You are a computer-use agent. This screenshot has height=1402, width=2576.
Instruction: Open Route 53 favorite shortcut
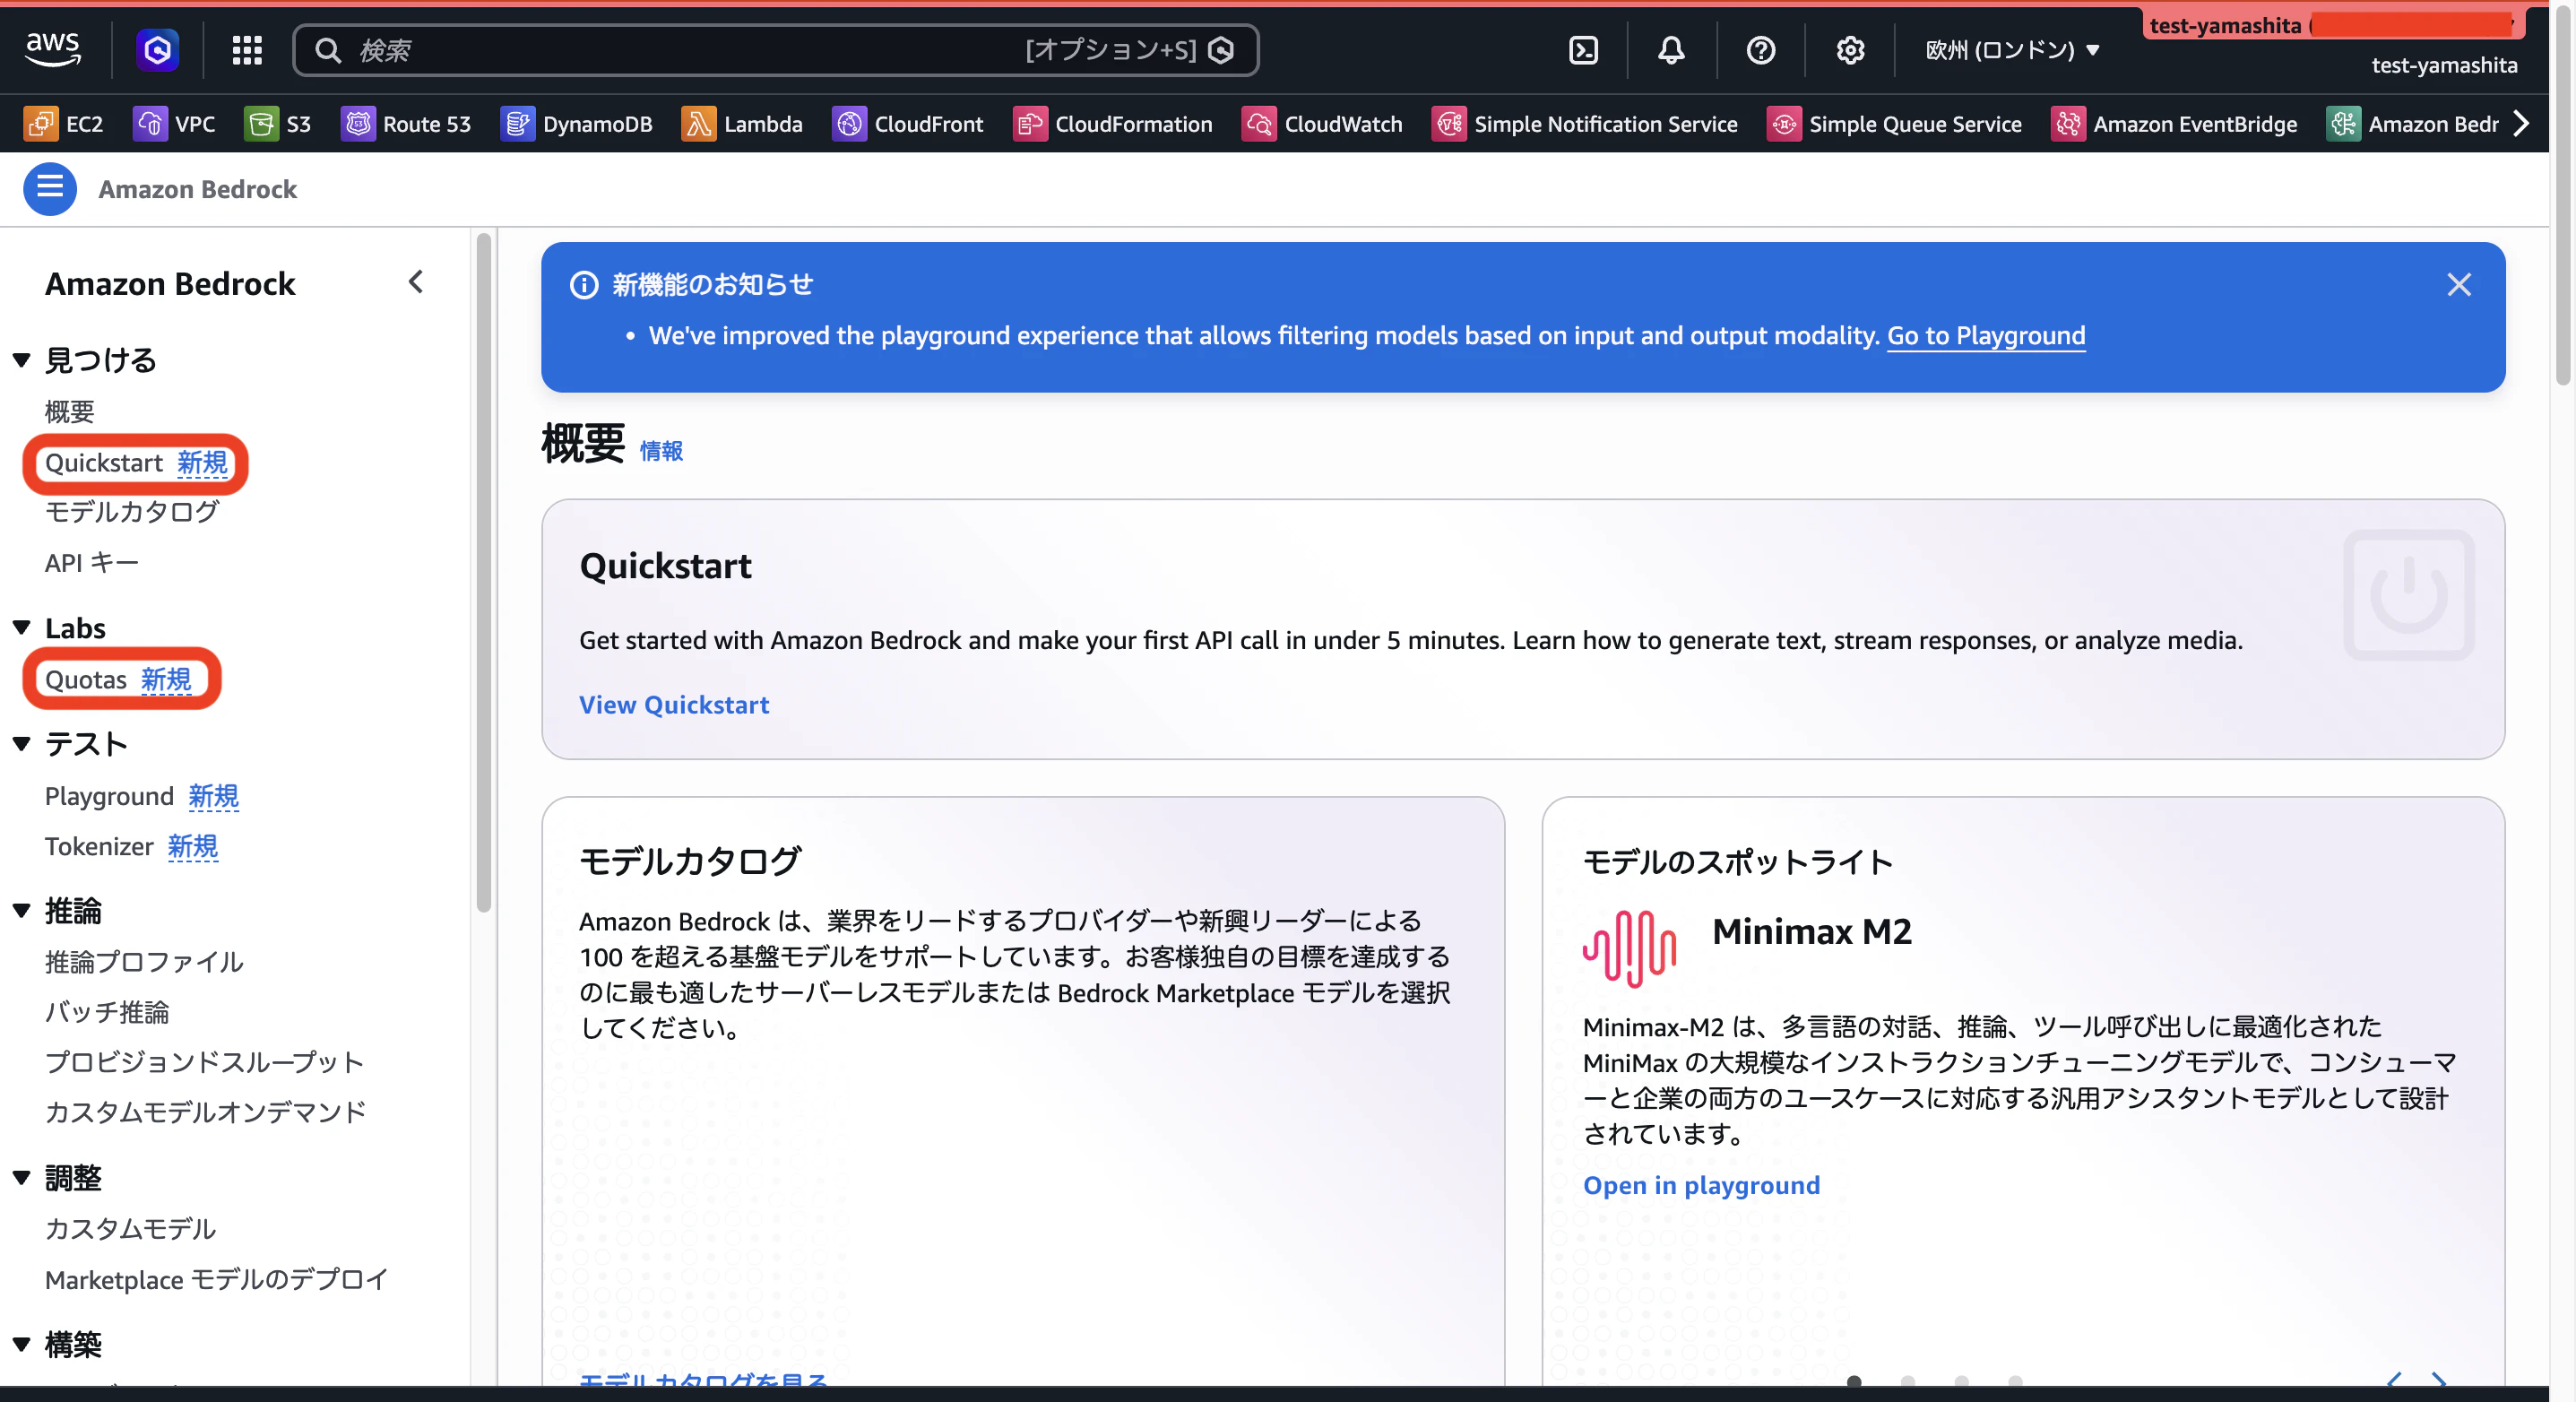coord(406,124)
